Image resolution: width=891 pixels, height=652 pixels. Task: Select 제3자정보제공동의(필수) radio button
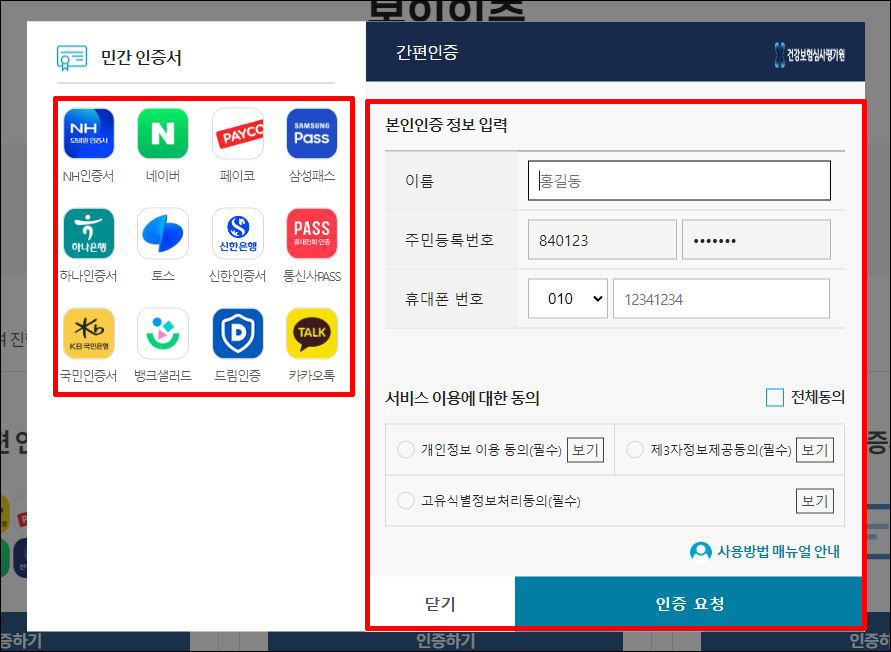click(634, 450)
